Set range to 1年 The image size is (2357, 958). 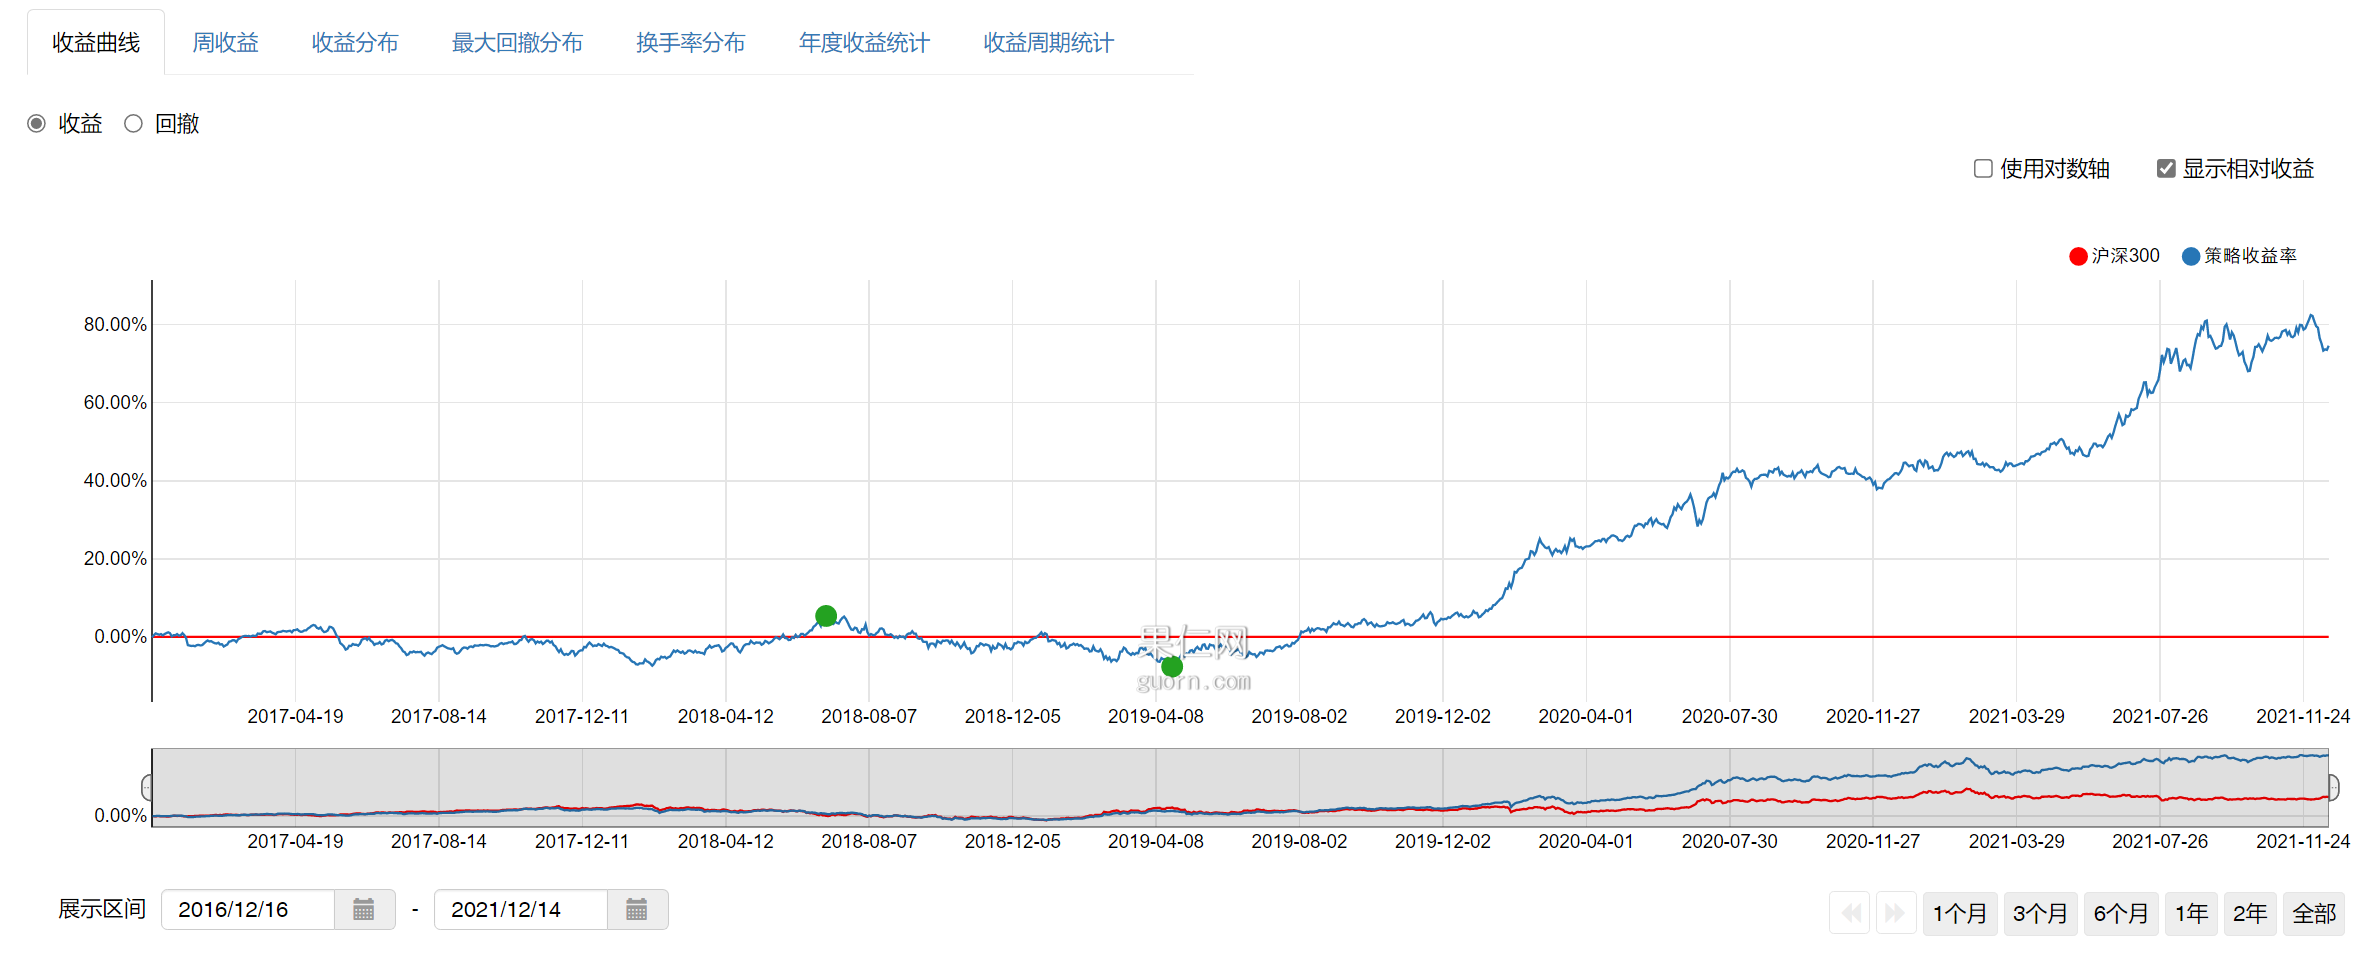coord(2191,913)
